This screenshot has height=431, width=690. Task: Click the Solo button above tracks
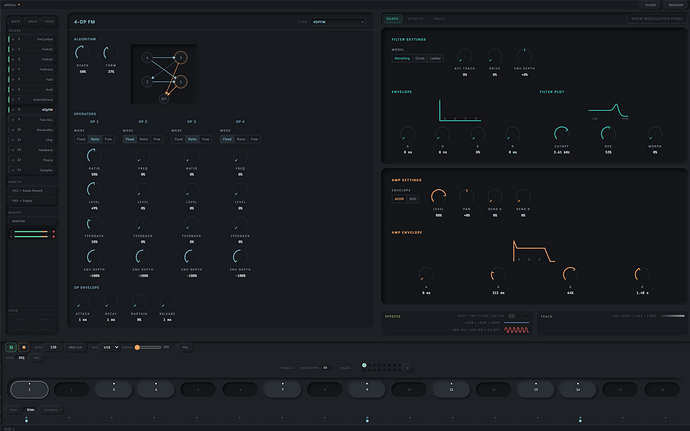click(x=33, y=21)
